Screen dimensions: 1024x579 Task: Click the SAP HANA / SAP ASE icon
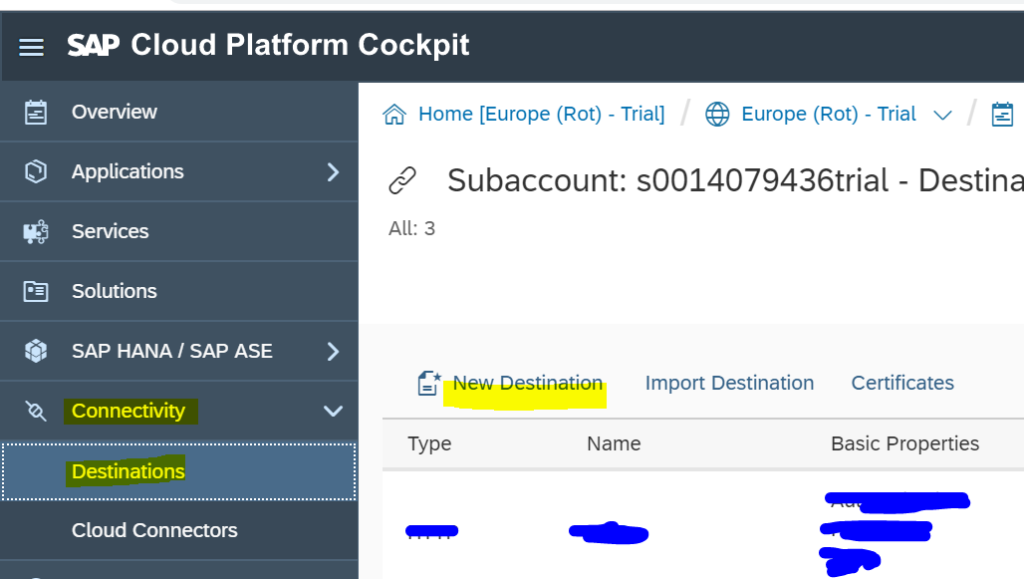click(36, 351)
